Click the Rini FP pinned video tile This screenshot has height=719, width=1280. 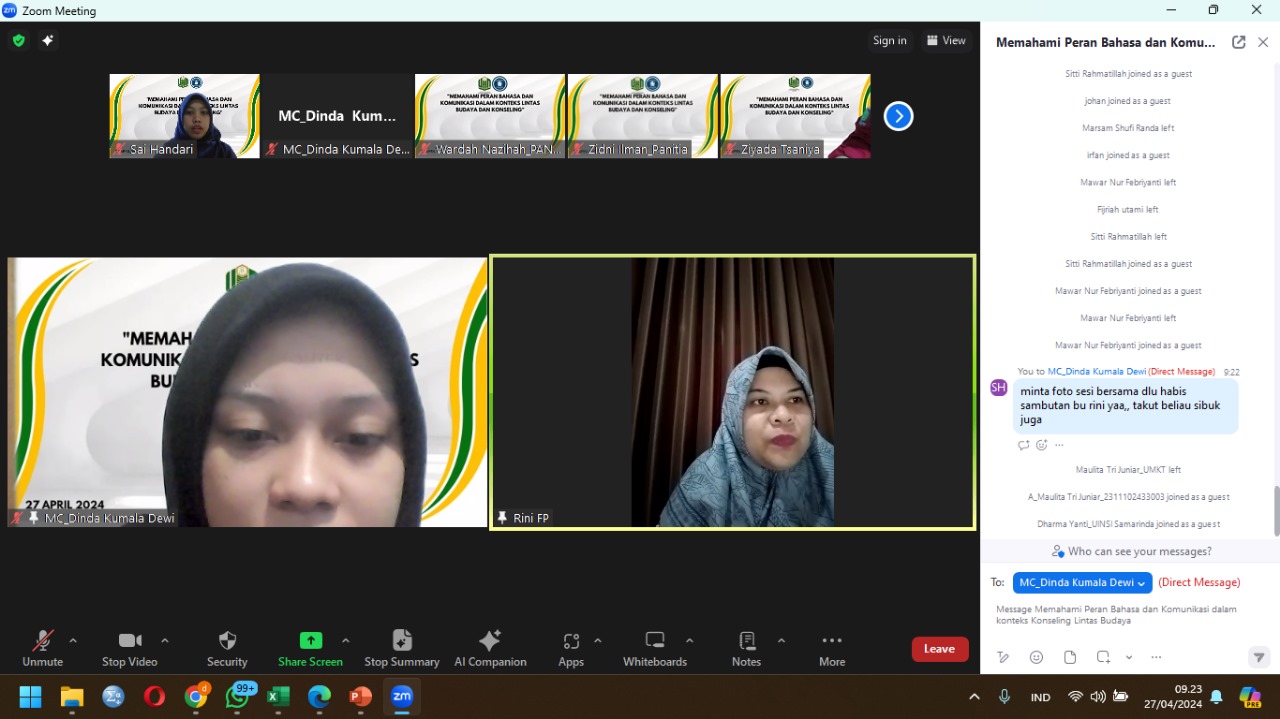(732, 392)
